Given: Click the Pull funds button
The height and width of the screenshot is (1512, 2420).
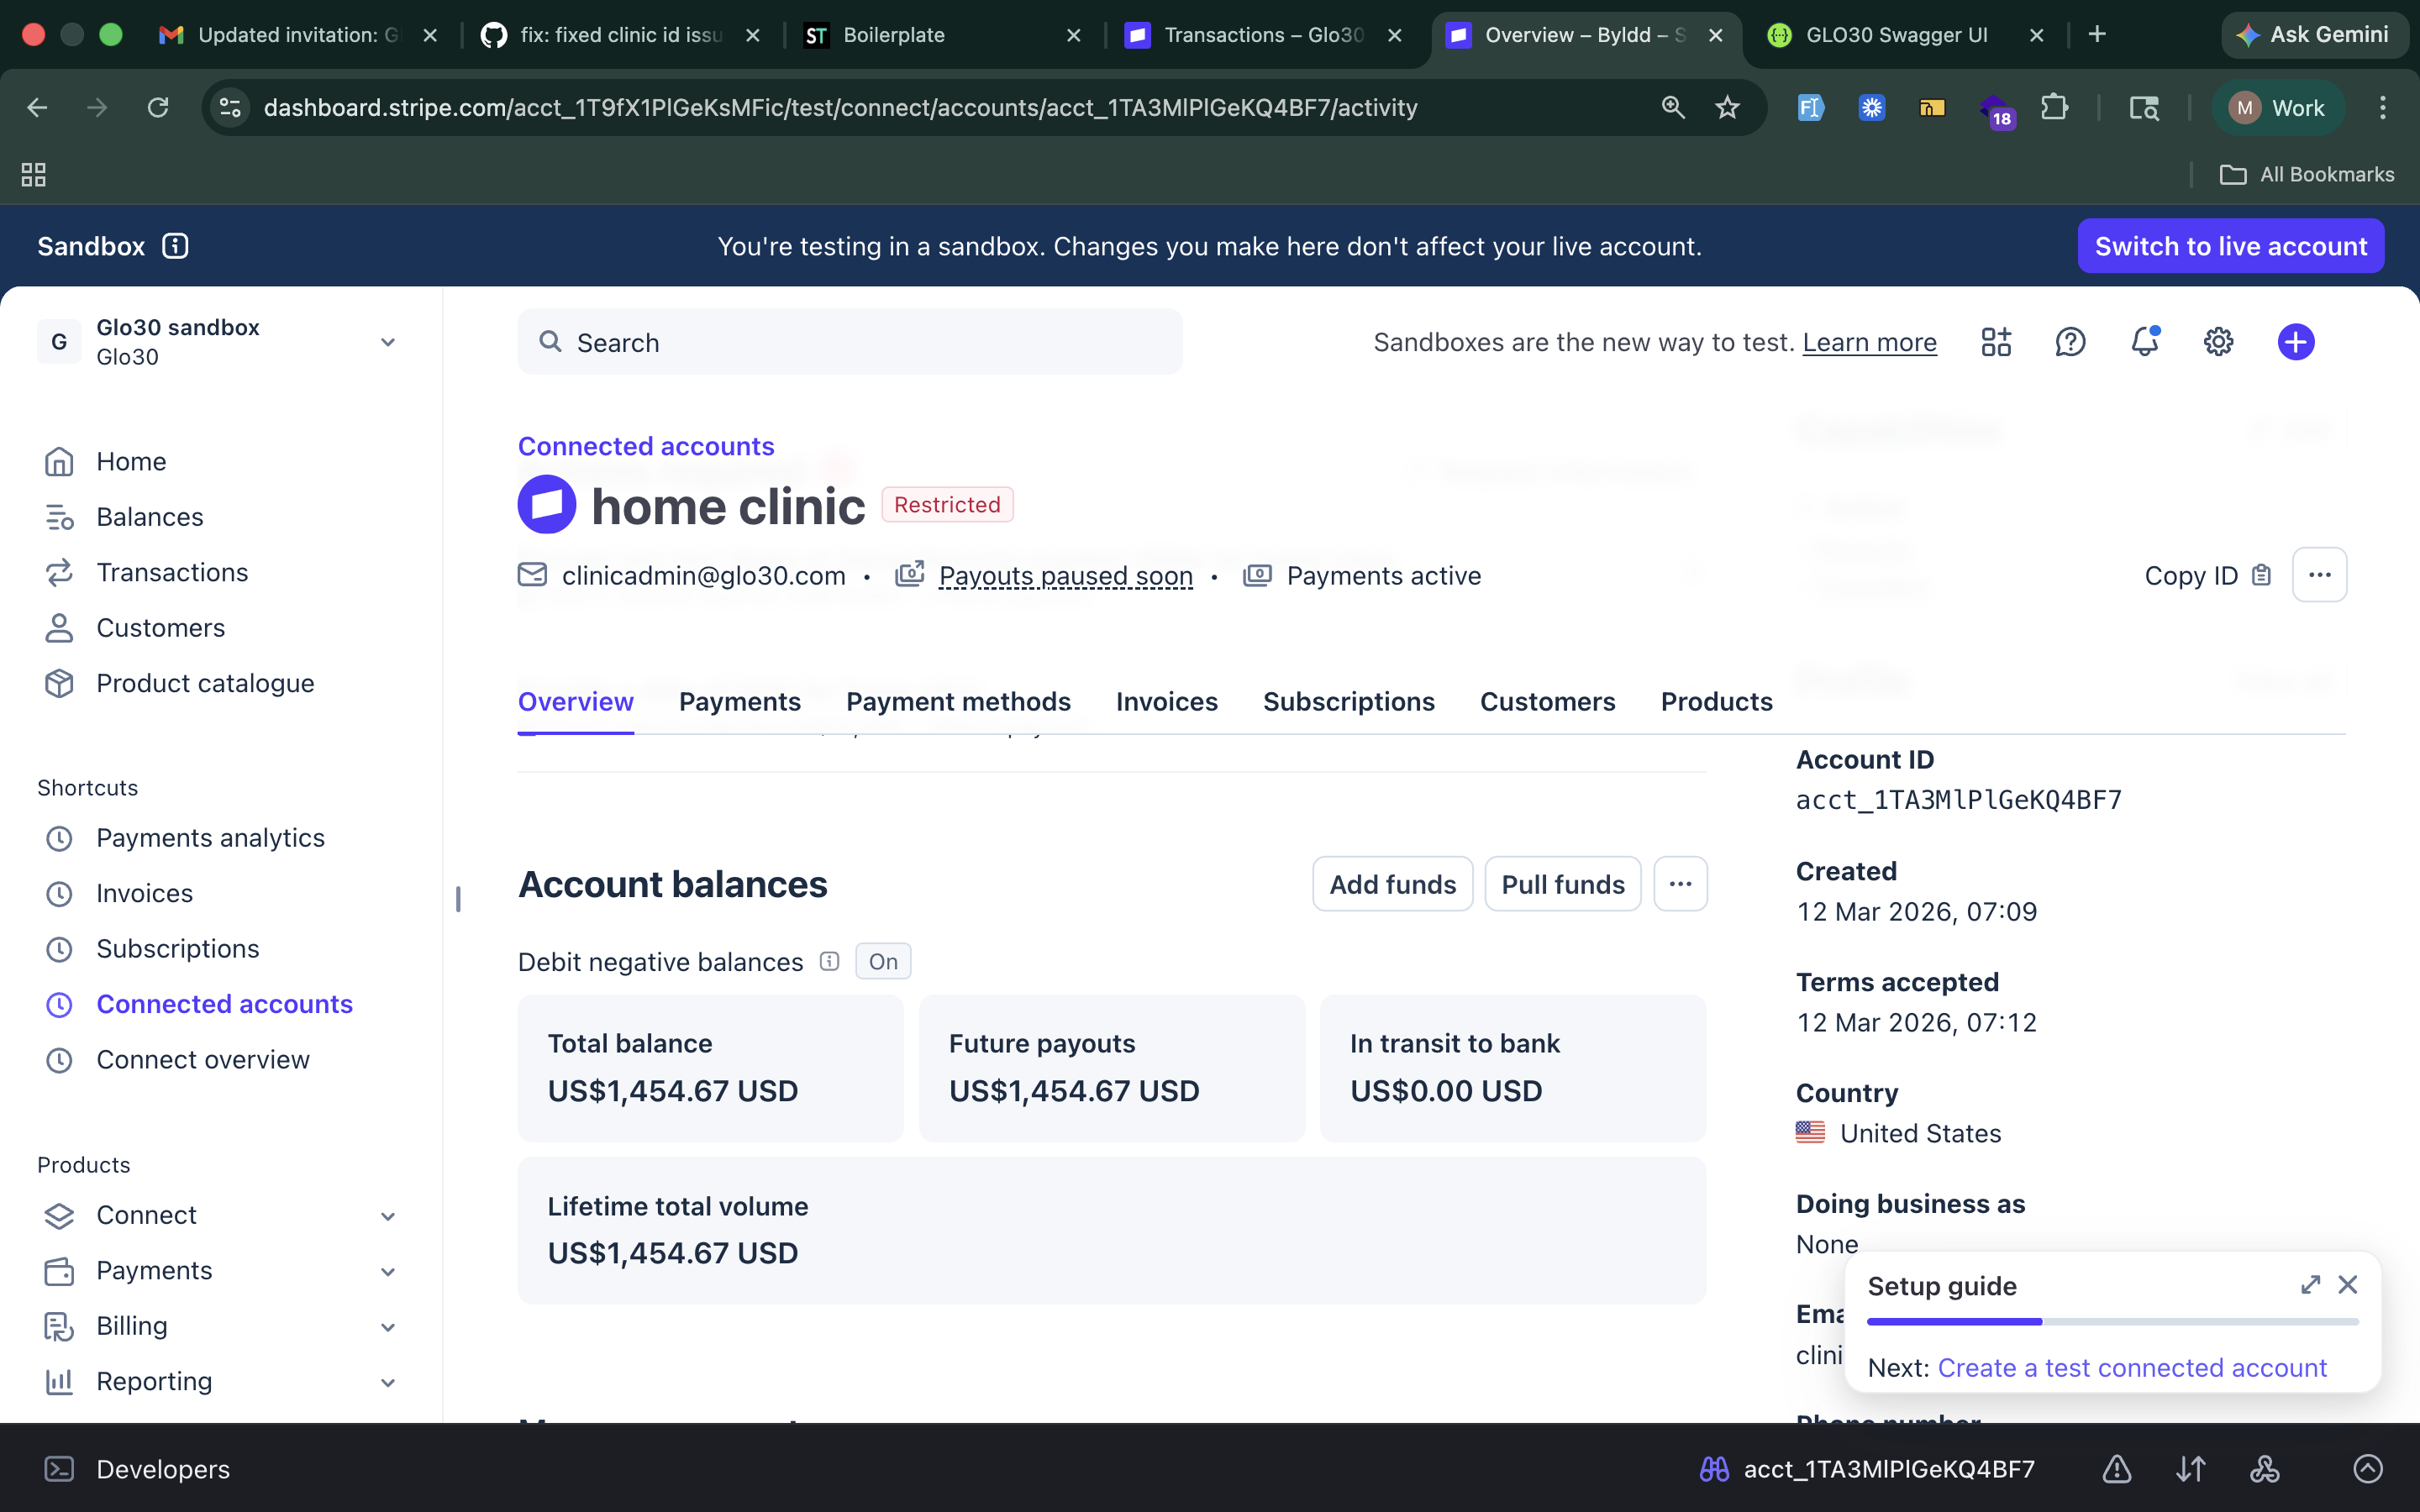Looking at the screenshot, I should (1563, 884).
